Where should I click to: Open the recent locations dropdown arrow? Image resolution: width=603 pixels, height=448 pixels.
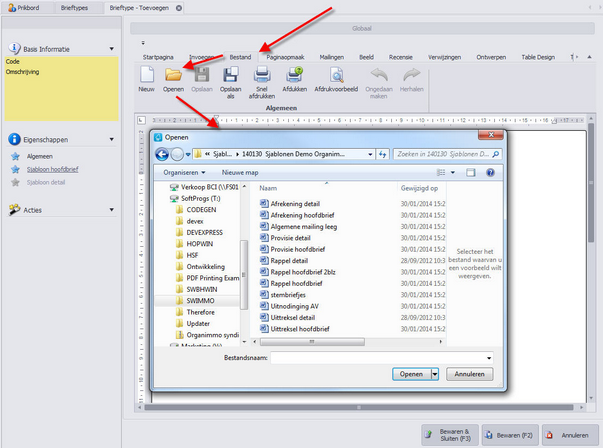188,155
